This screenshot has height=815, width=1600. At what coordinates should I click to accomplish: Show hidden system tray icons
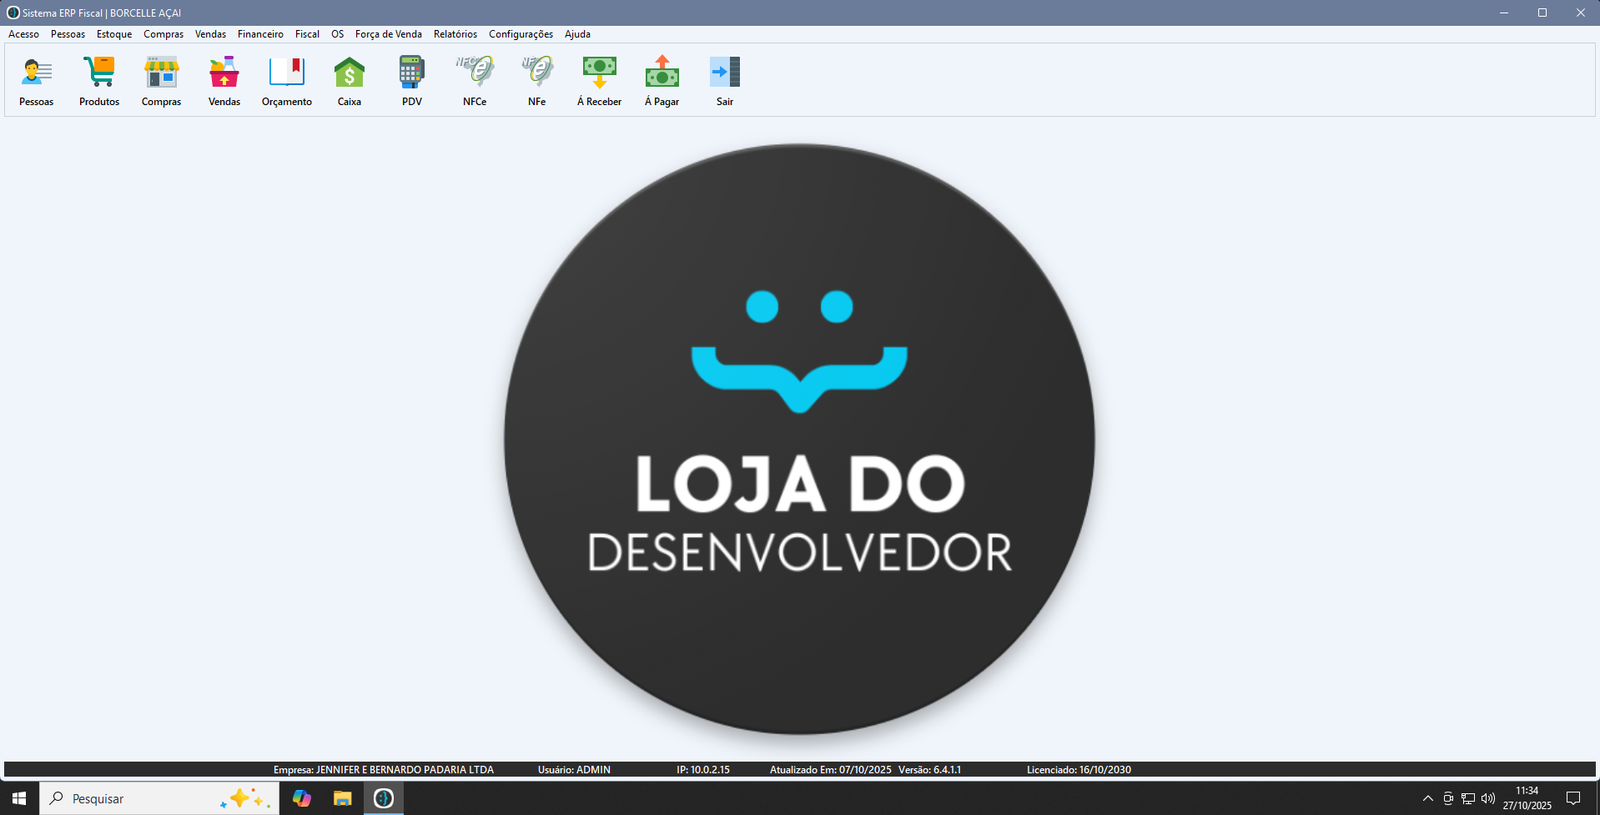click(1427, 798)
